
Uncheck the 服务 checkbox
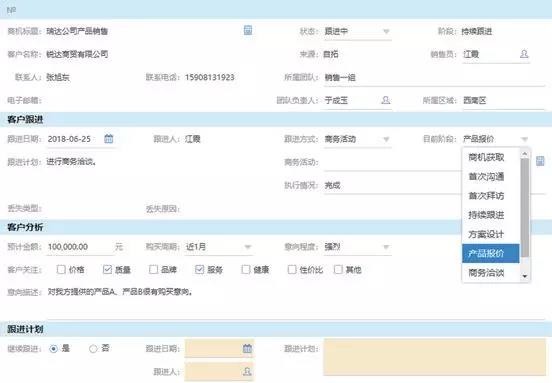pyautogui.click(x=199, y=269)
